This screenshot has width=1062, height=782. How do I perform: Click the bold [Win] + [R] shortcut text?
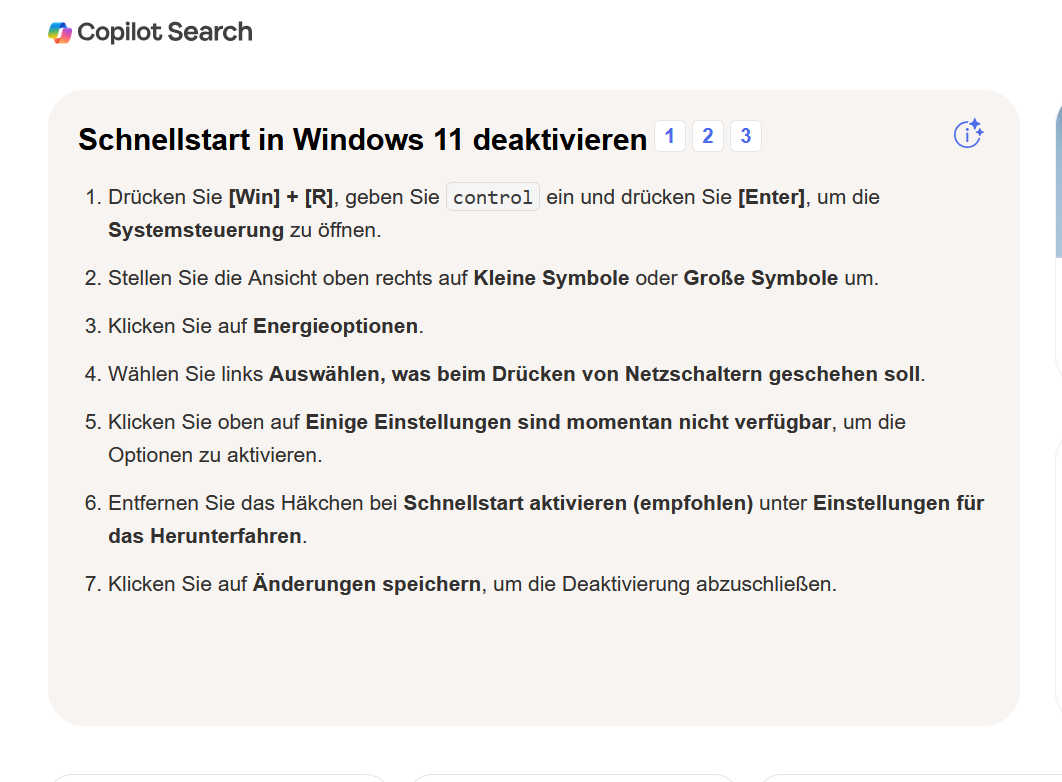tap(281, 197)
